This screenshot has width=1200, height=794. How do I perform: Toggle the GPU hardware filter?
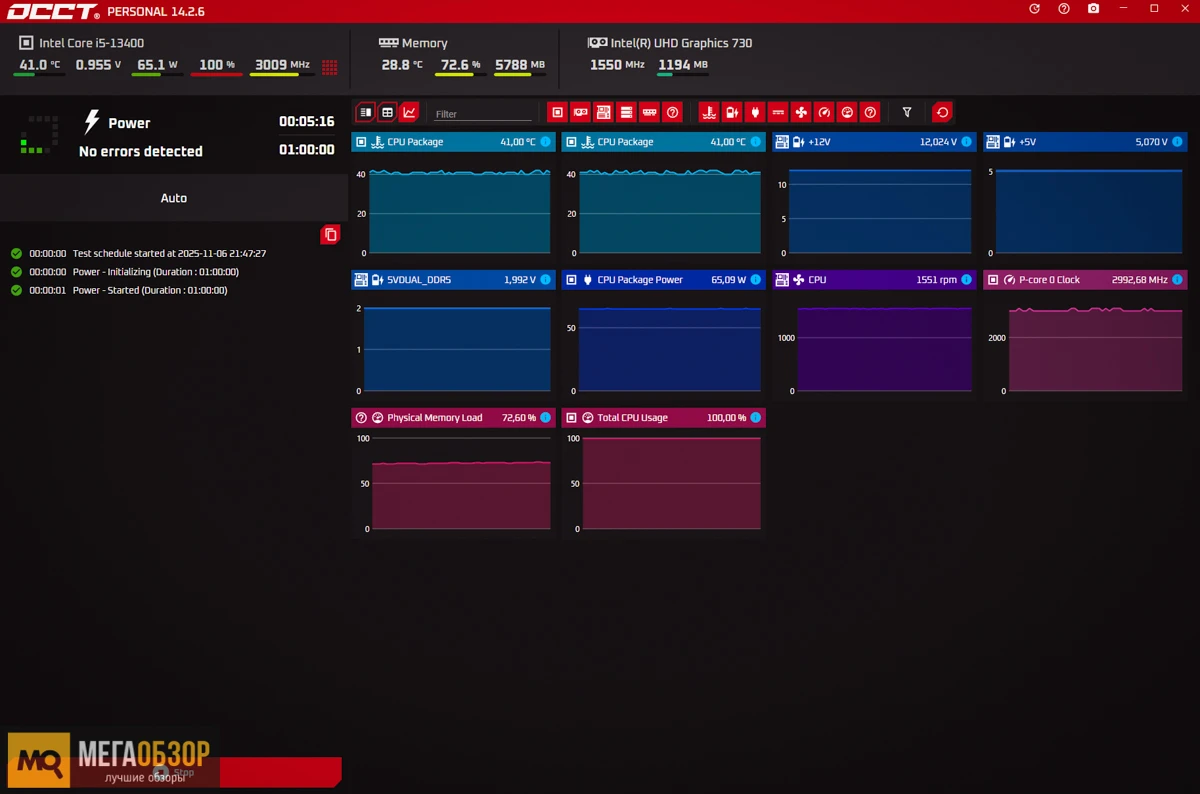point(580,112)
